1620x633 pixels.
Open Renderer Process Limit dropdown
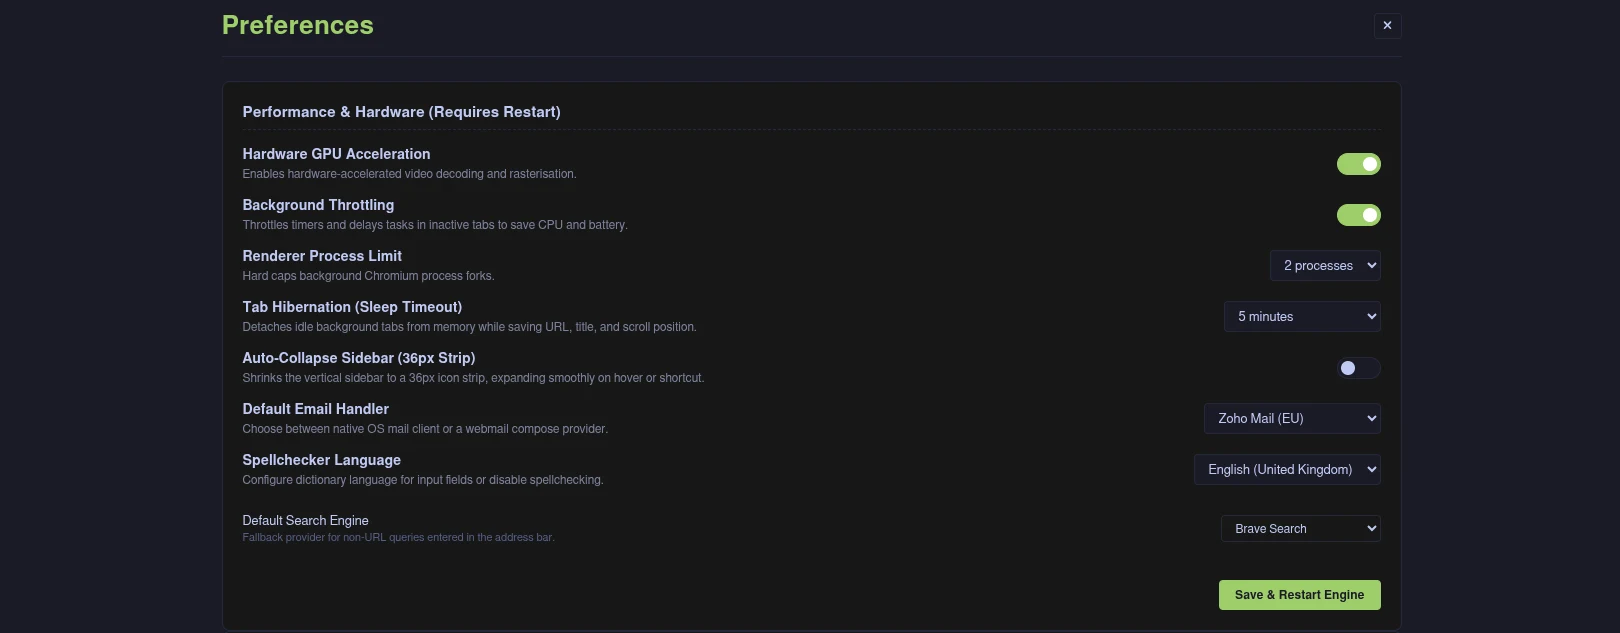point(1325,266)
